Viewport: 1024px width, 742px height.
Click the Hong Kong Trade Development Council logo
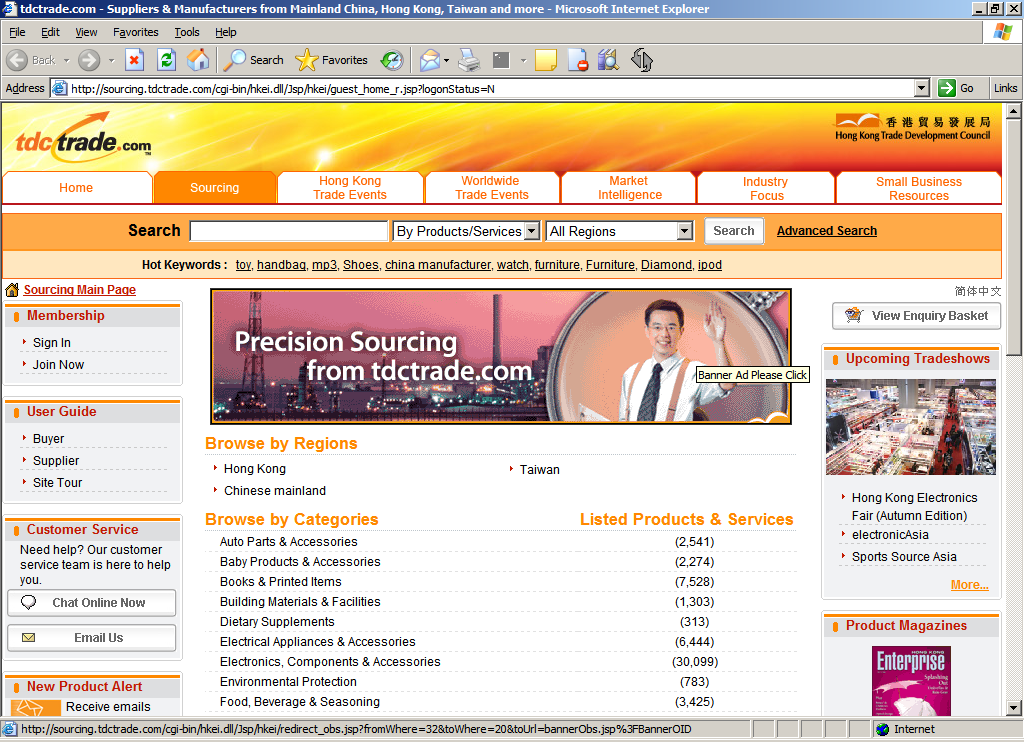pyautogui.click(x=912, y=127)
